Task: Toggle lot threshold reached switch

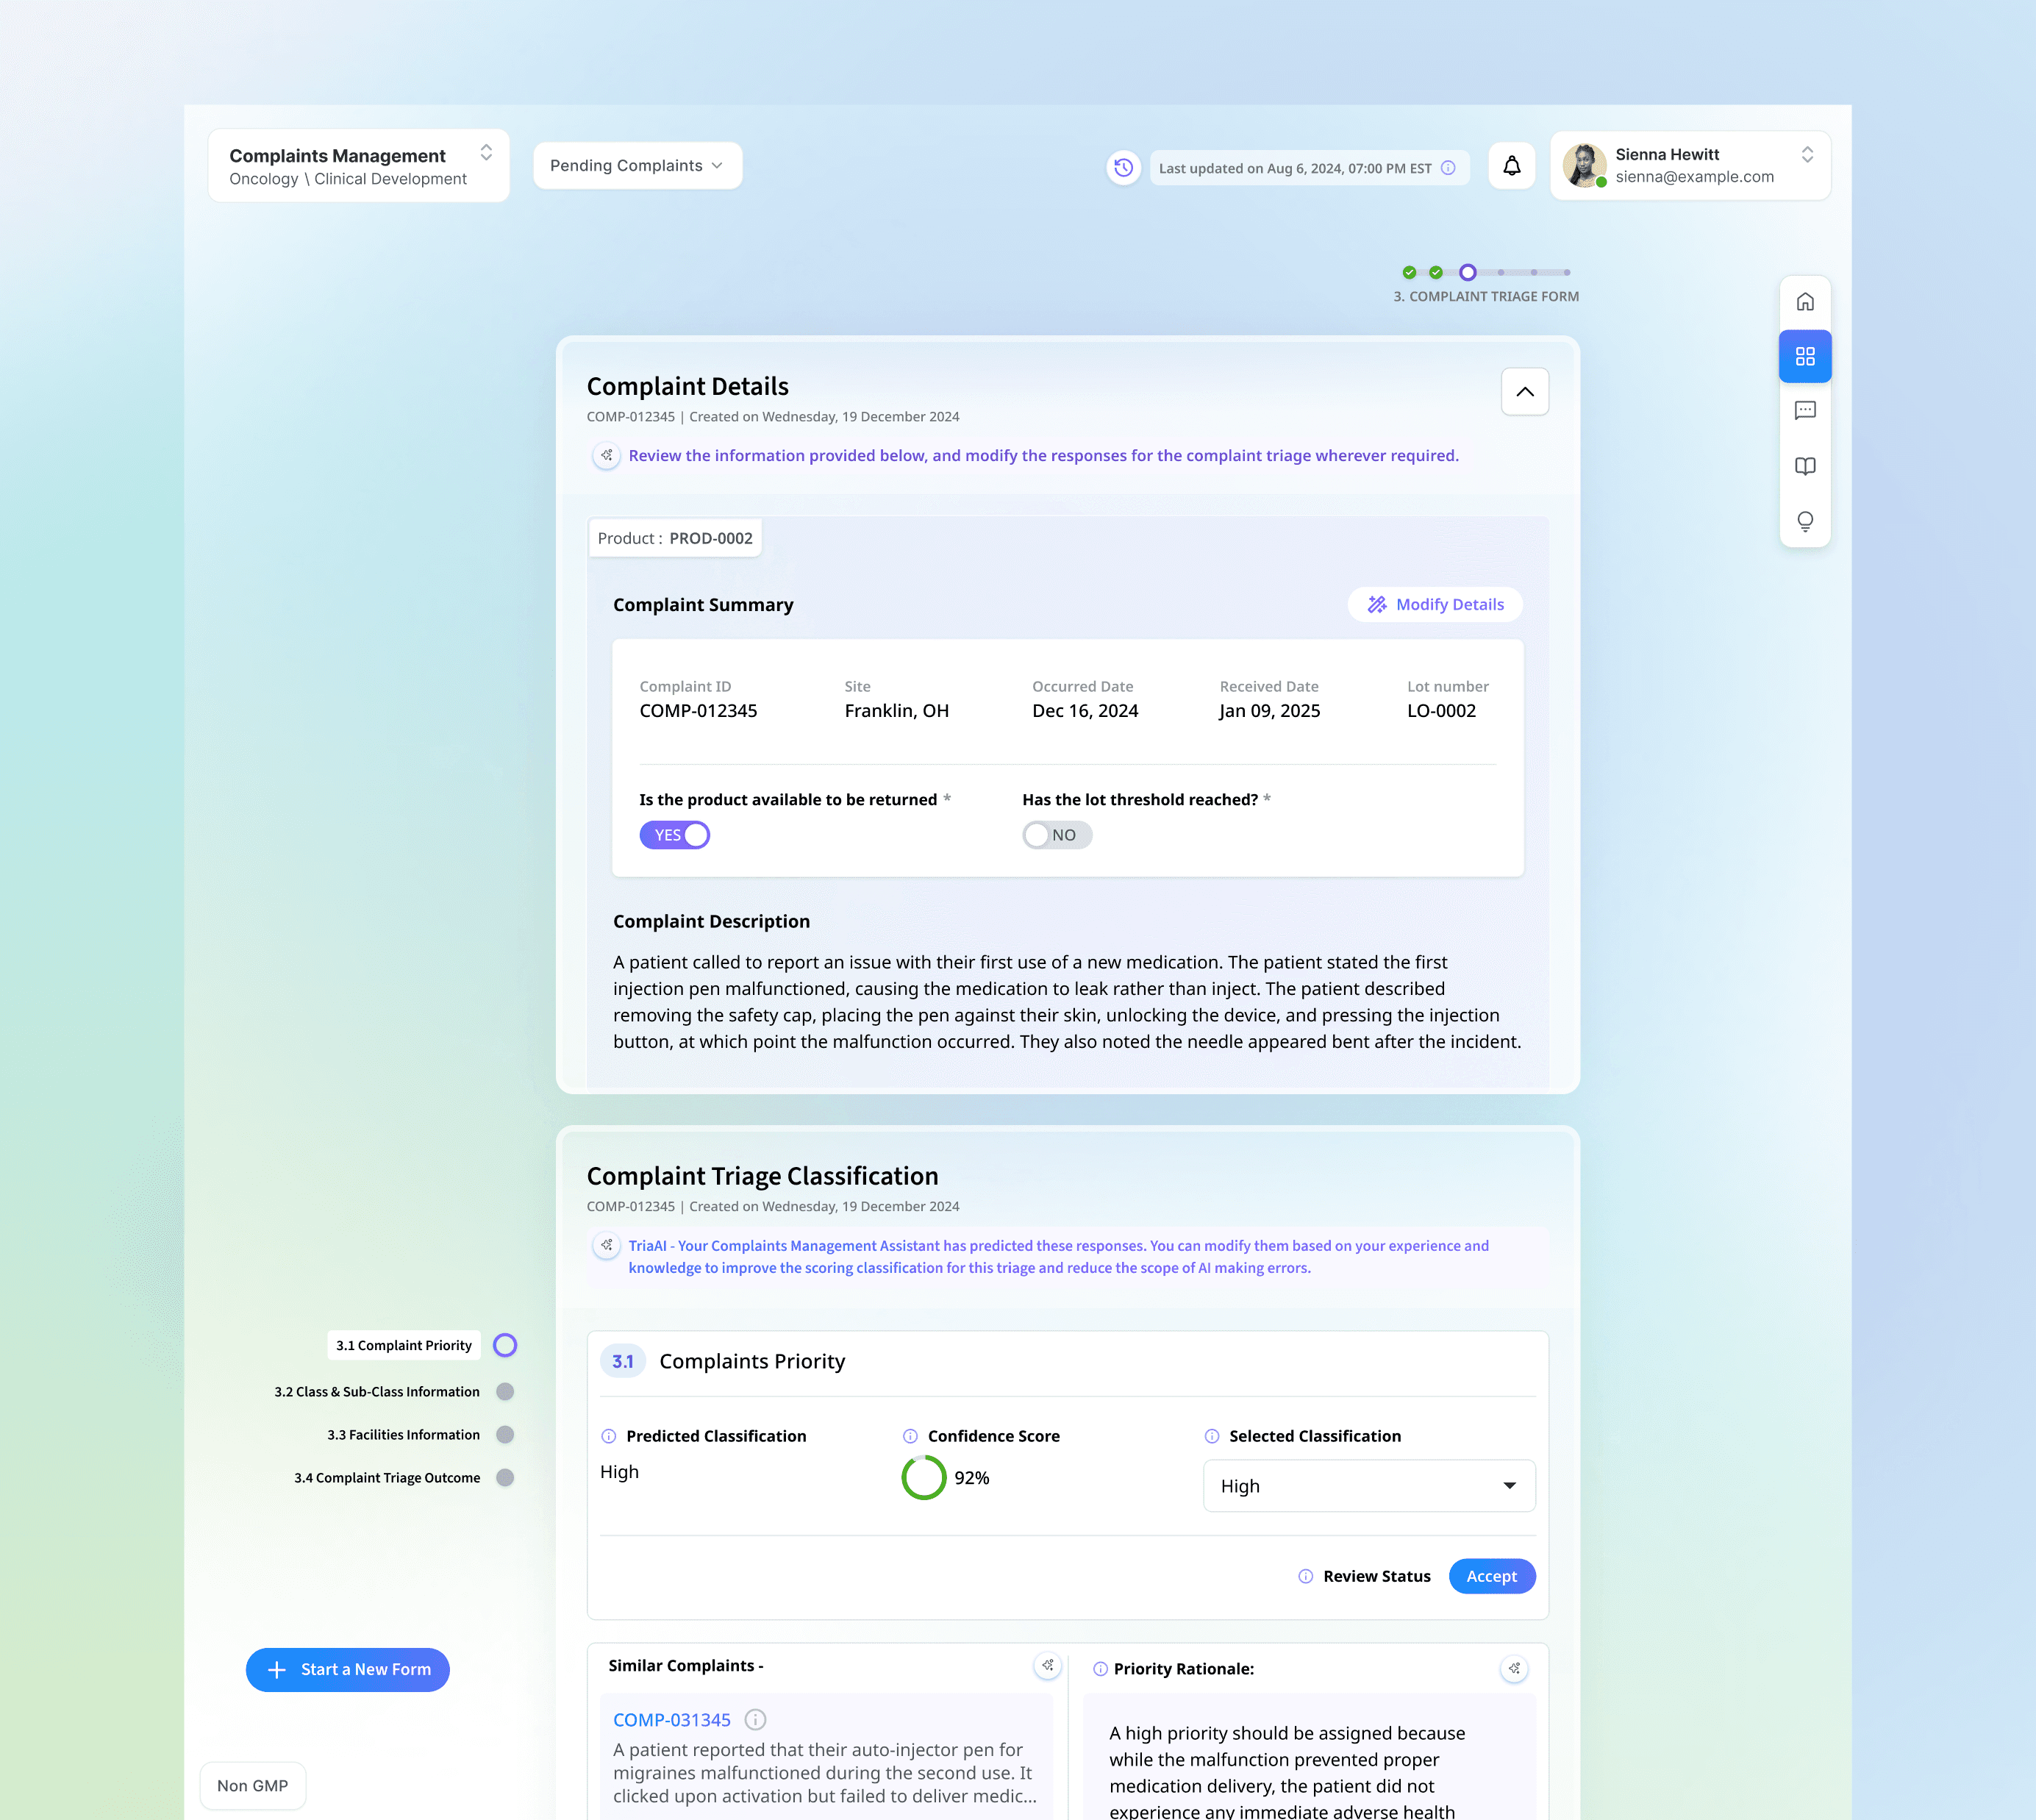Action: 1057,835
